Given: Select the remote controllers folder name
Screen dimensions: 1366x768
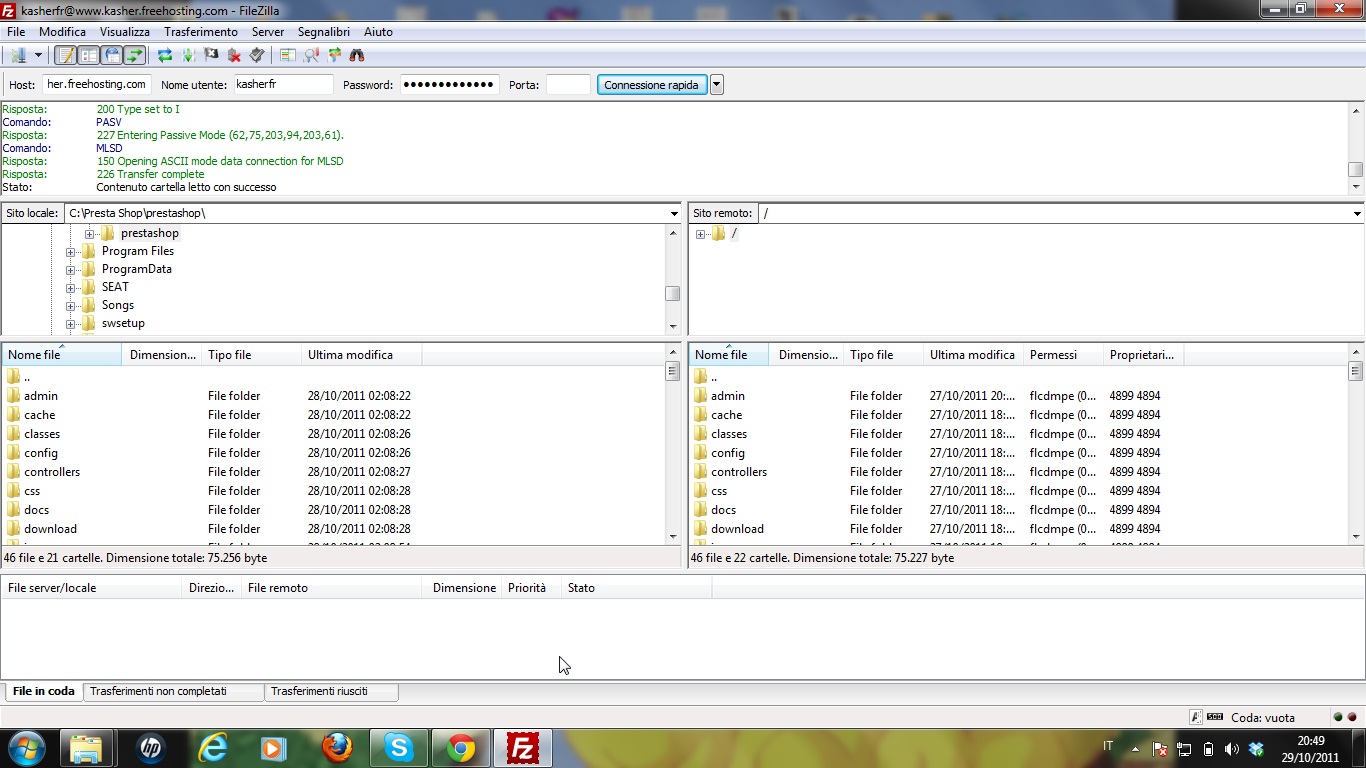Looking at the screenshot, I should coord(739,472).
